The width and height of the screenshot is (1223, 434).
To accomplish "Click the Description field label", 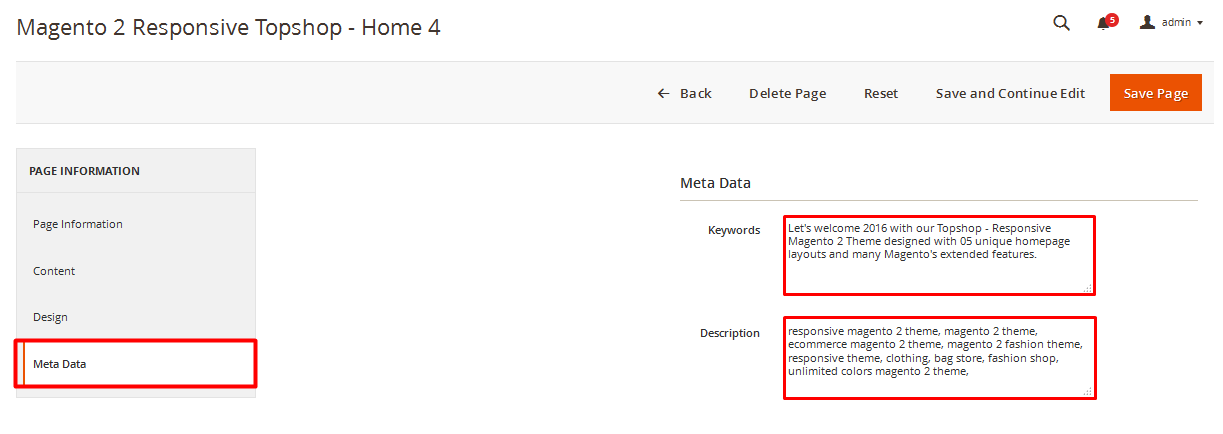I will (730, 333).
